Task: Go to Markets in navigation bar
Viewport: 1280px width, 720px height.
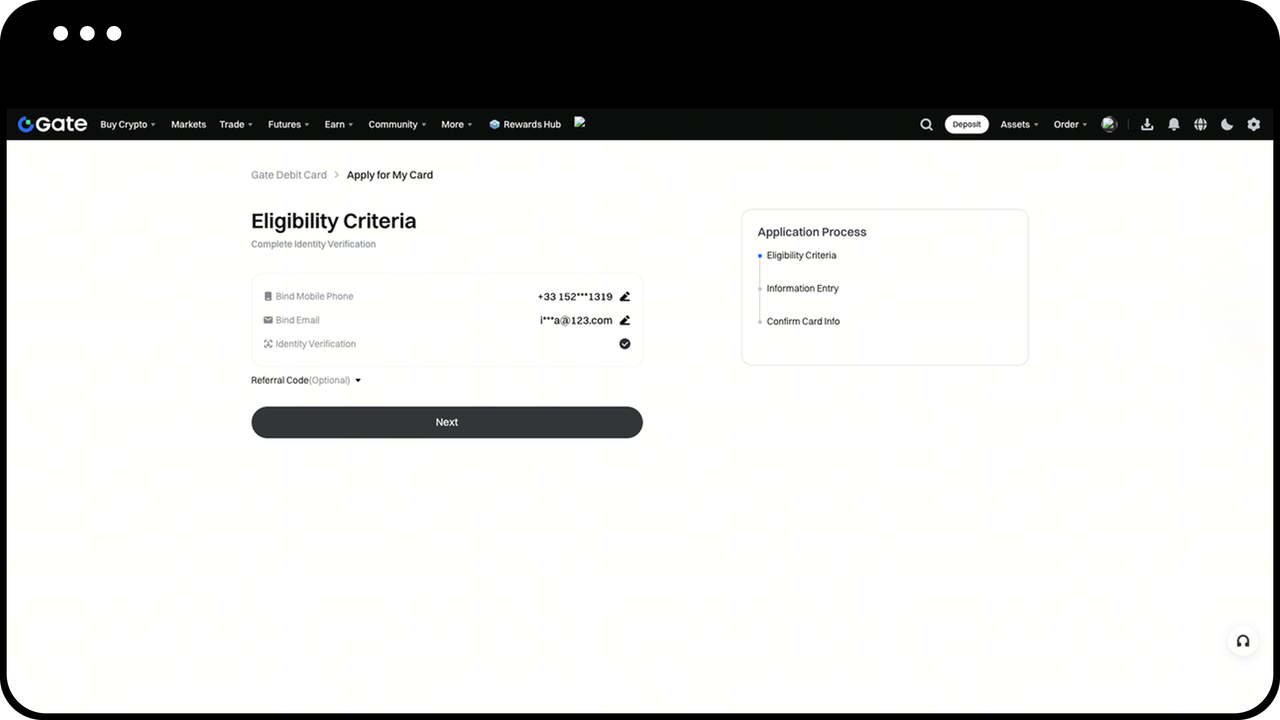Action: click(188, 125)
